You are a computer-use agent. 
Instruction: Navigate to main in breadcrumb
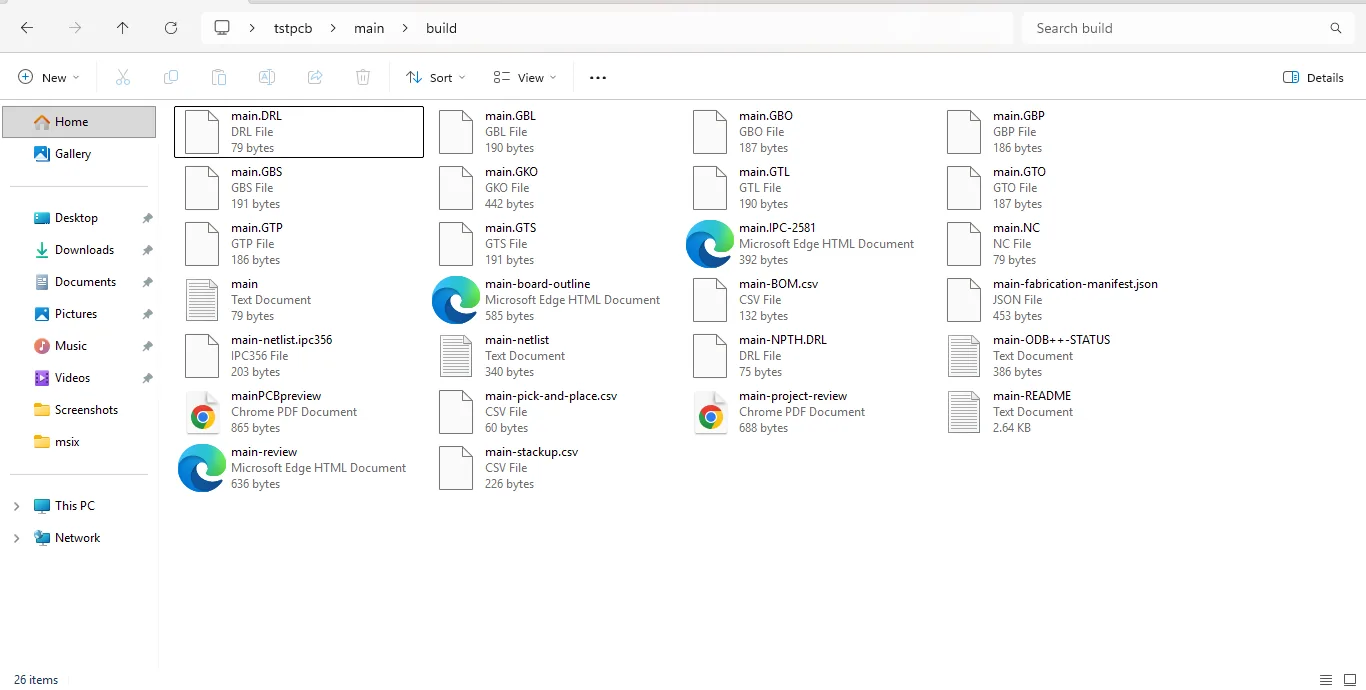pos(369,28)
